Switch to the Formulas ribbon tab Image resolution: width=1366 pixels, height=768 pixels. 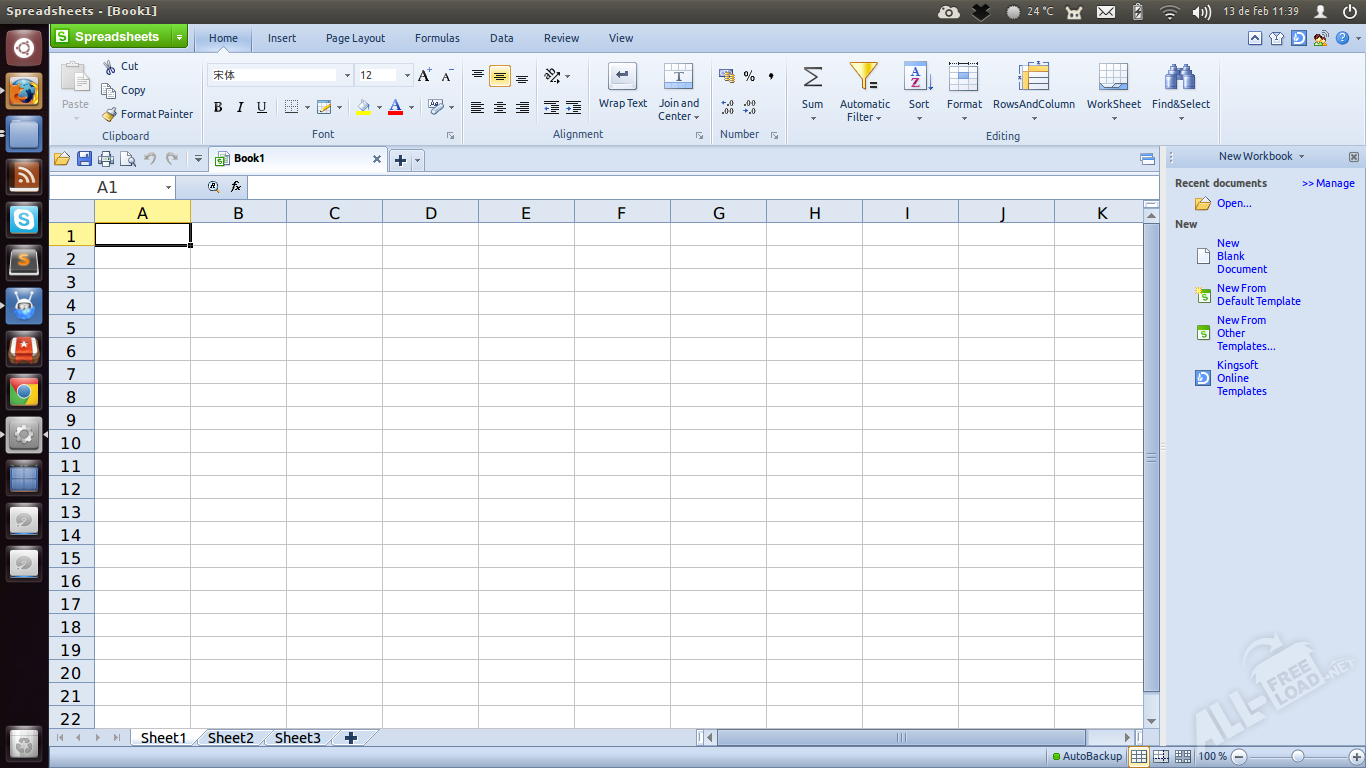(x=437, y=38)
